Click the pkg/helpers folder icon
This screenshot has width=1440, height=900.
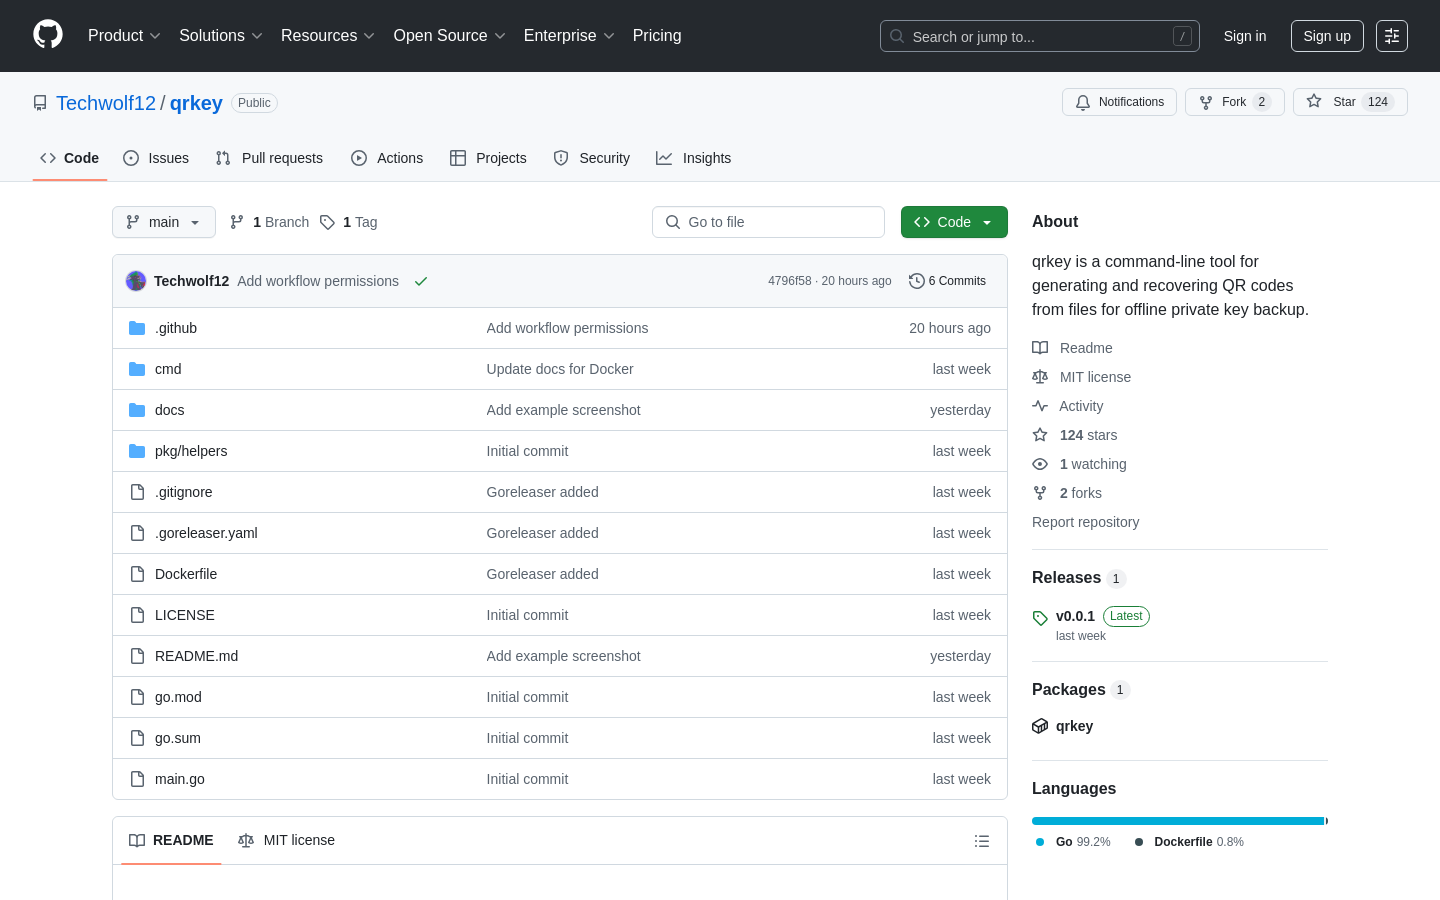coord(137,451)
